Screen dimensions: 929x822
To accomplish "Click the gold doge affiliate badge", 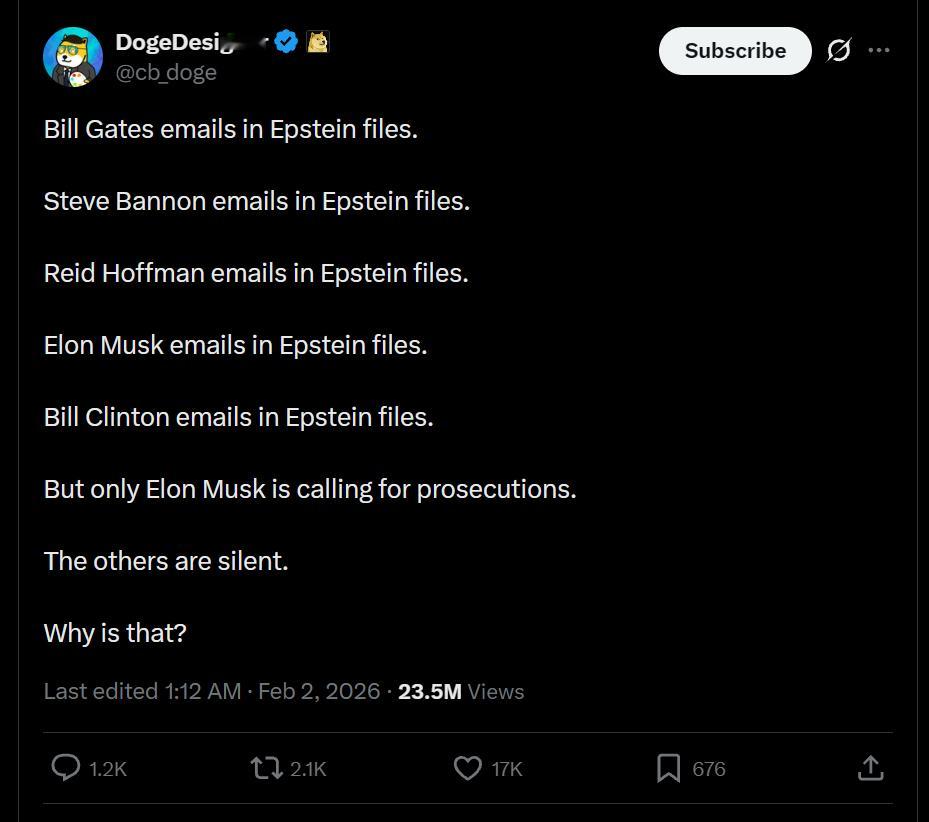I will (317, 42).
